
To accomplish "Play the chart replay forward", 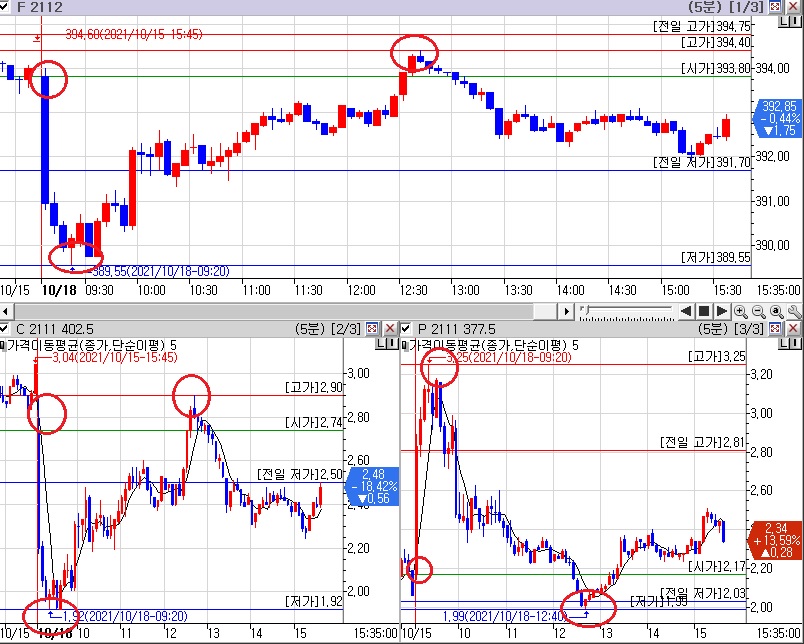I will pyautogui.click(x=721, y=311).
